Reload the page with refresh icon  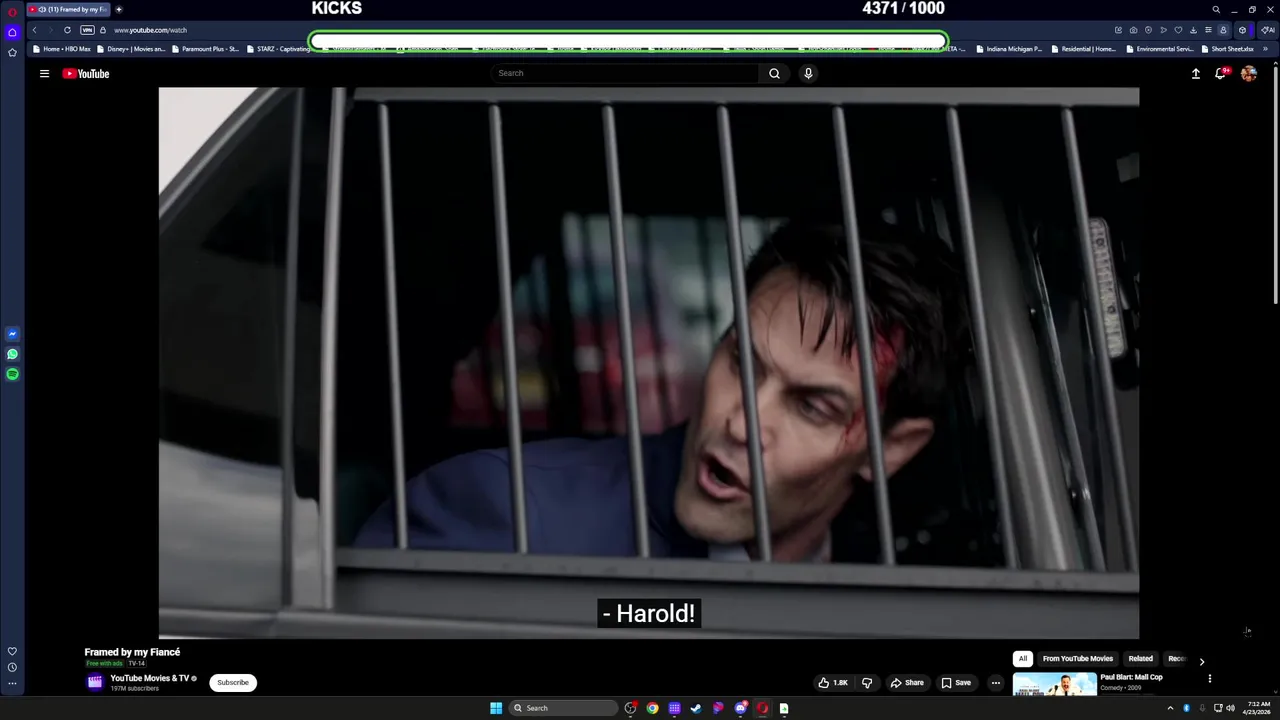[x=67, y=30]
